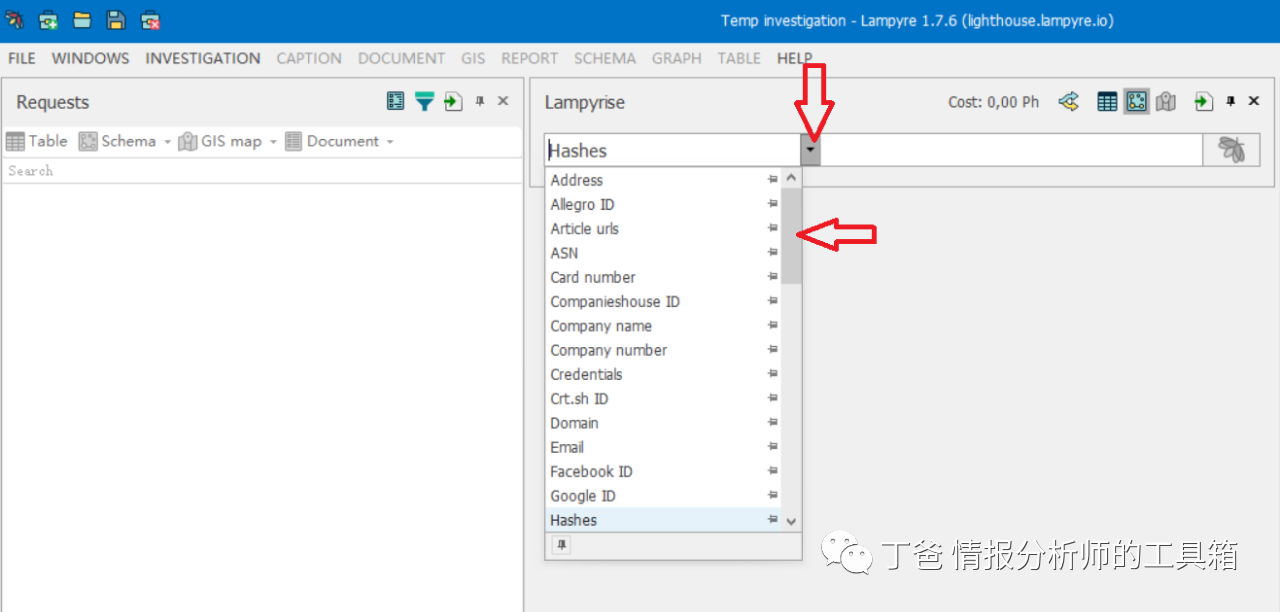The width and height of the screenshot is (1280, 612).
Task: Open the DOCUMENT menu
Action: click(x=401, y=58)
